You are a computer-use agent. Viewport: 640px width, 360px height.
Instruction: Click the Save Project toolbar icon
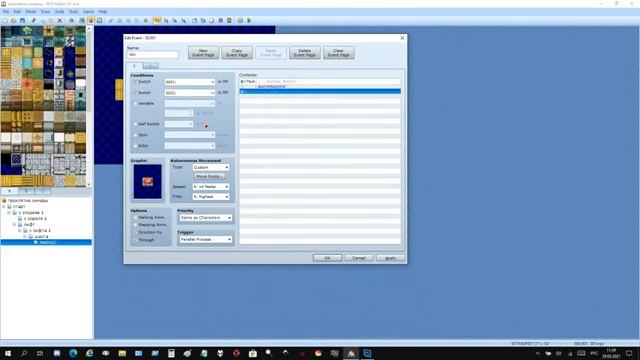(x=22, y=20)
